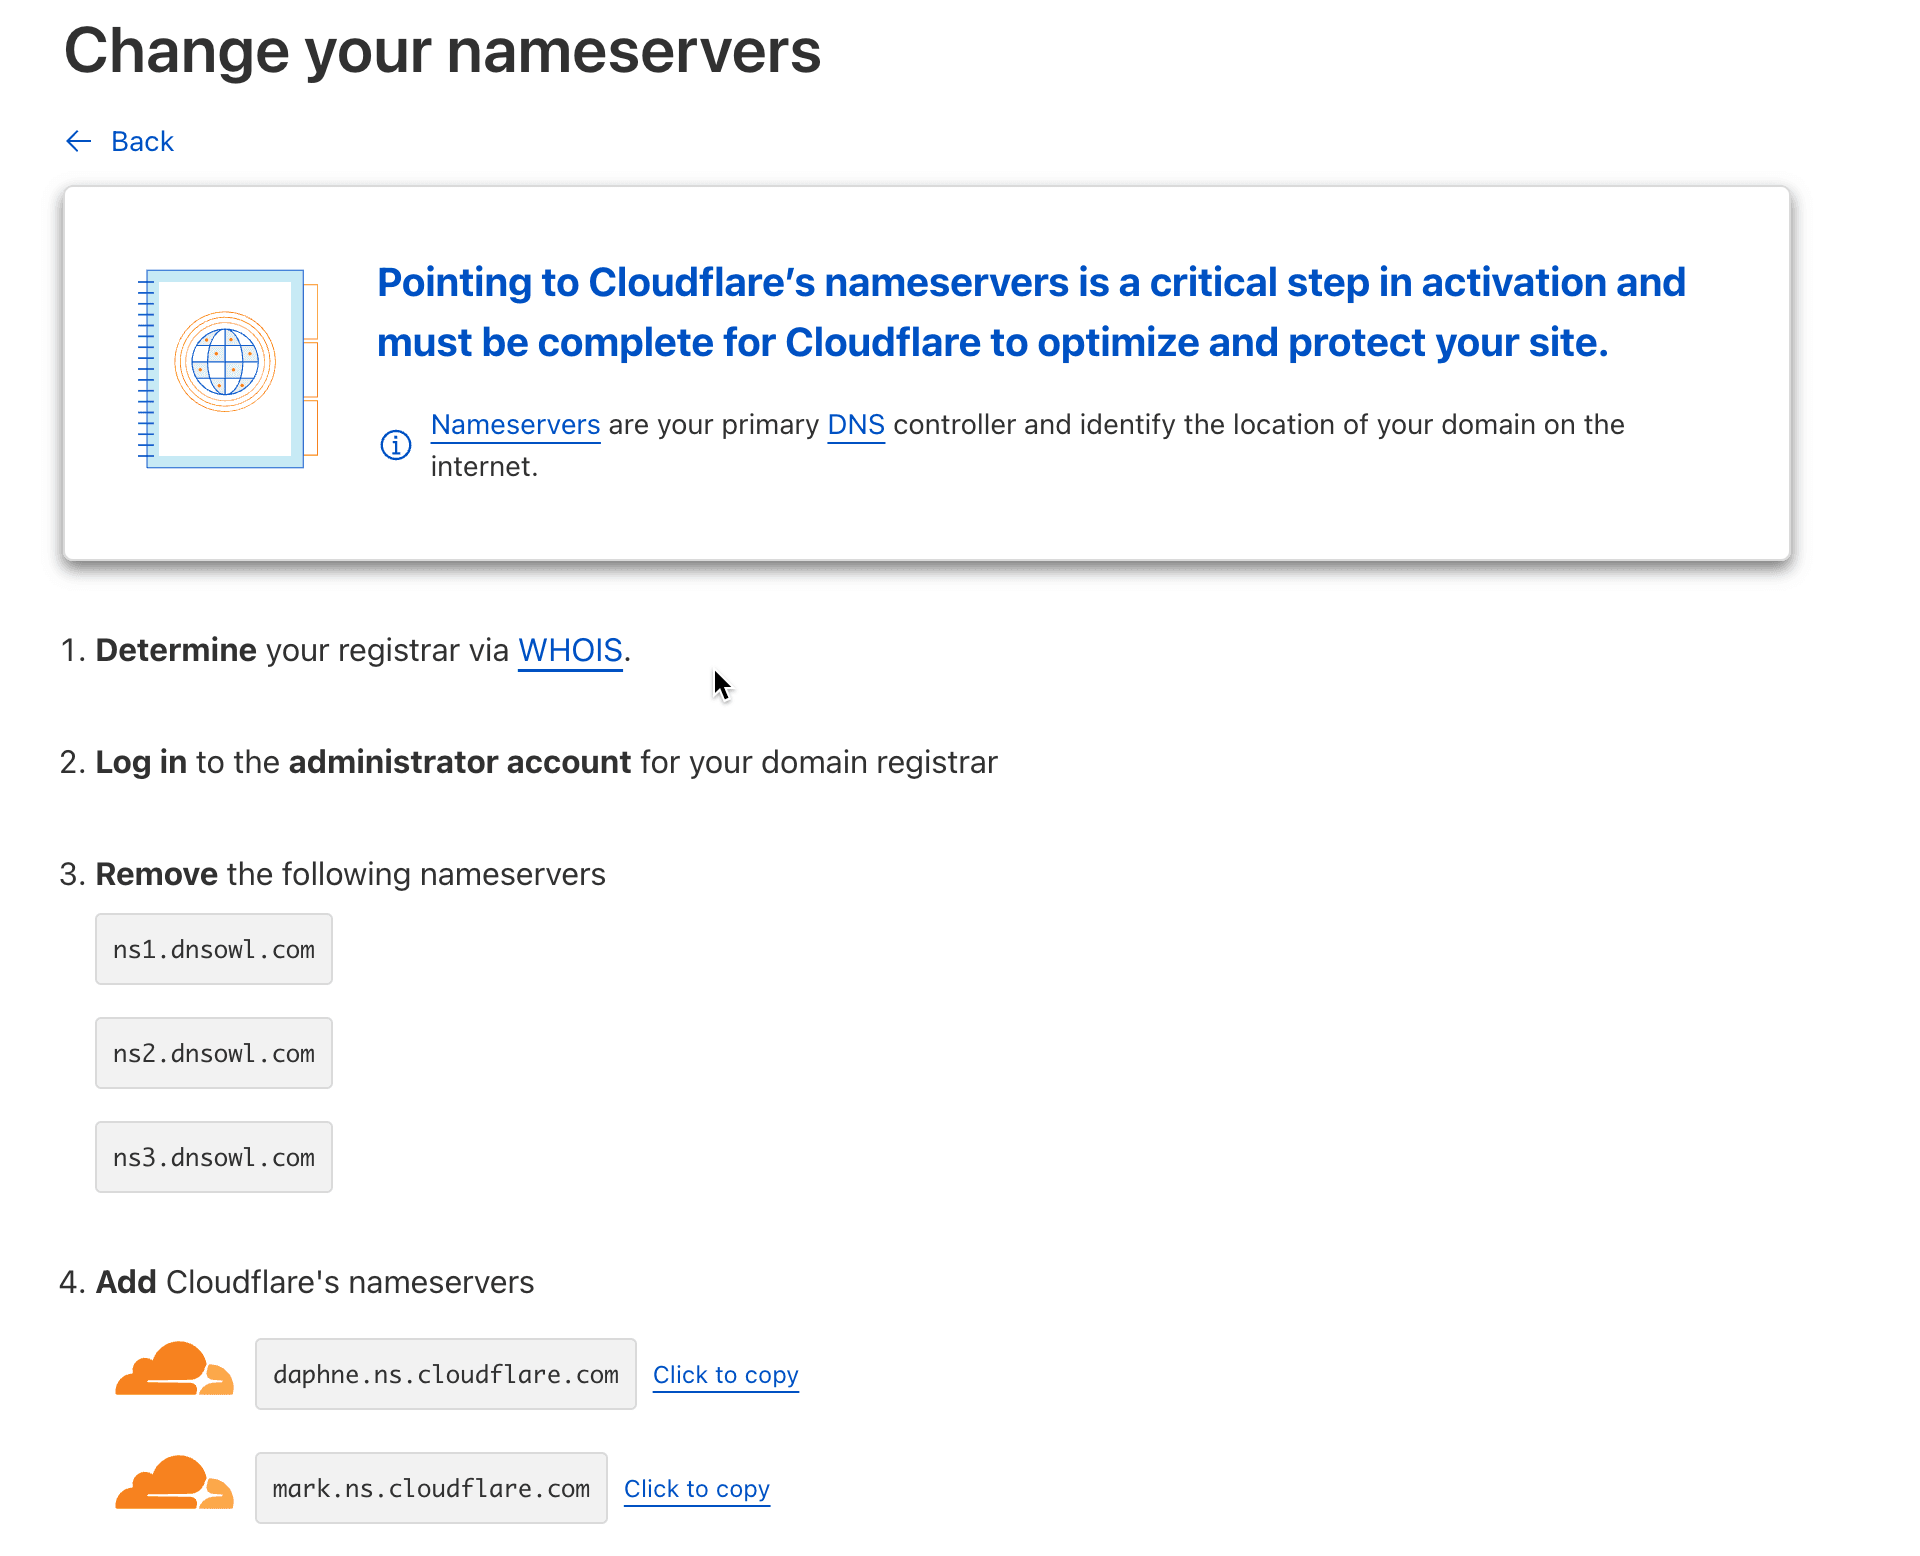
Task: Click the info circle icon
Action: [396, 445]
